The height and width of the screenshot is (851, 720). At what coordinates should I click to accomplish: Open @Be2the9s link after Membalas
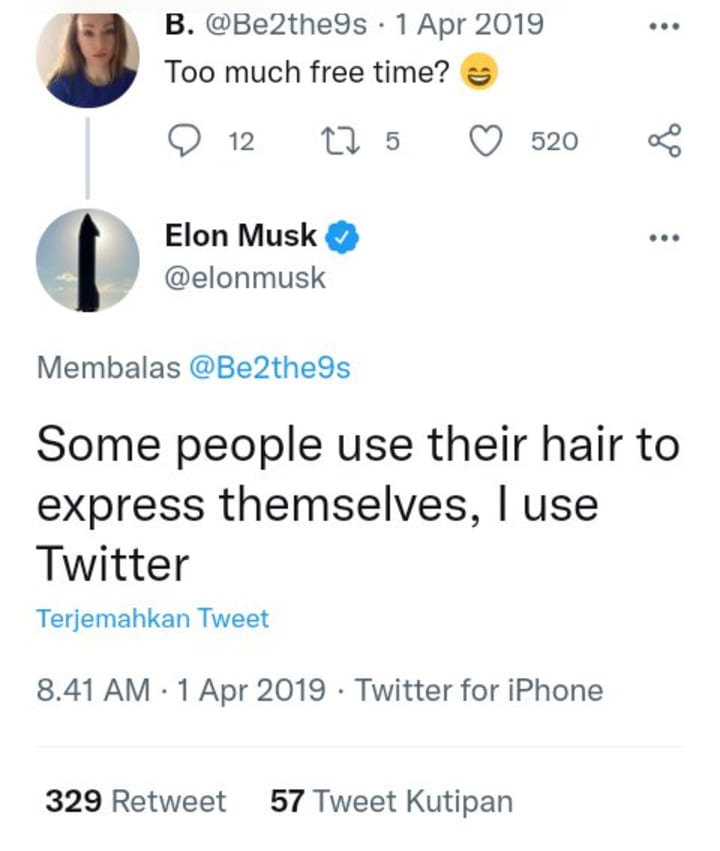pos(270,368)
